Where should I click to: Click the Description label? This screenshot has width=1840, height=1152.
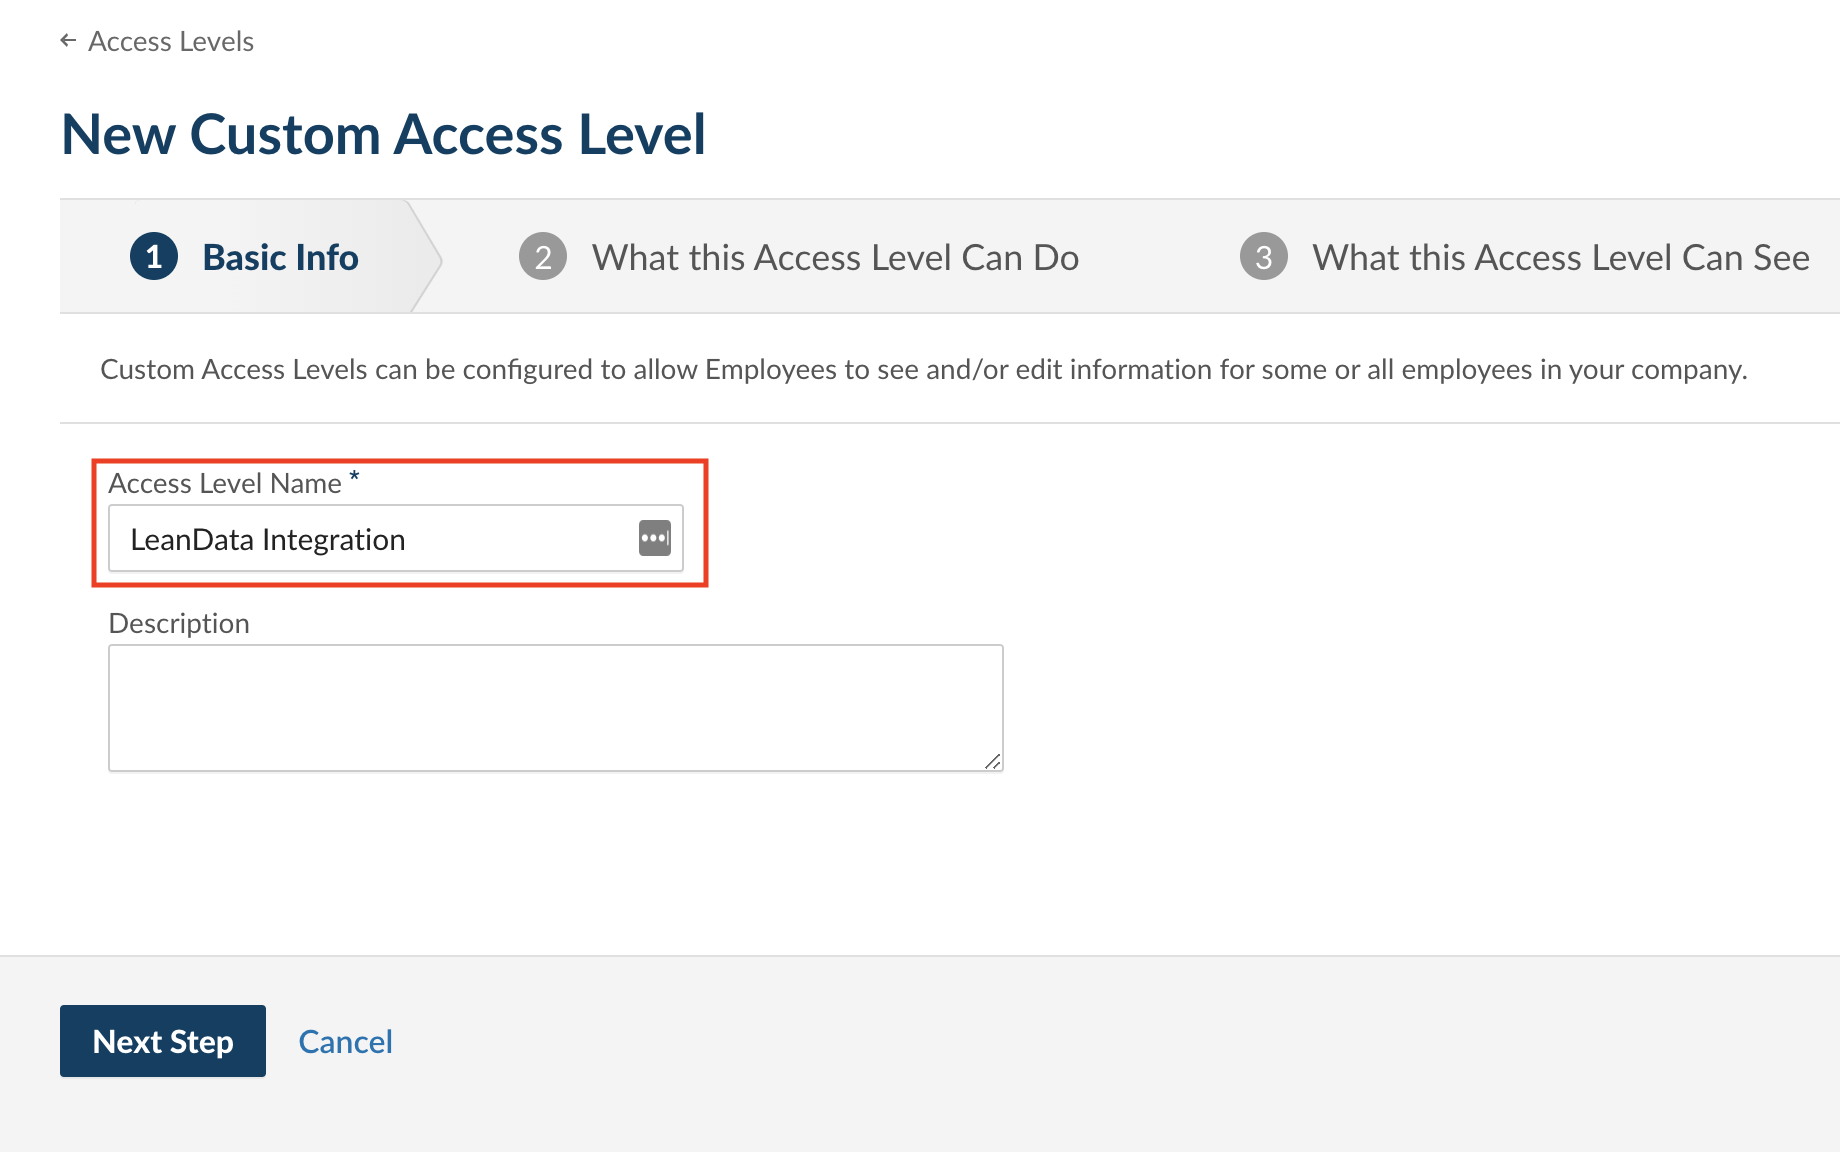pyautogui.click(x=179, y=623)
